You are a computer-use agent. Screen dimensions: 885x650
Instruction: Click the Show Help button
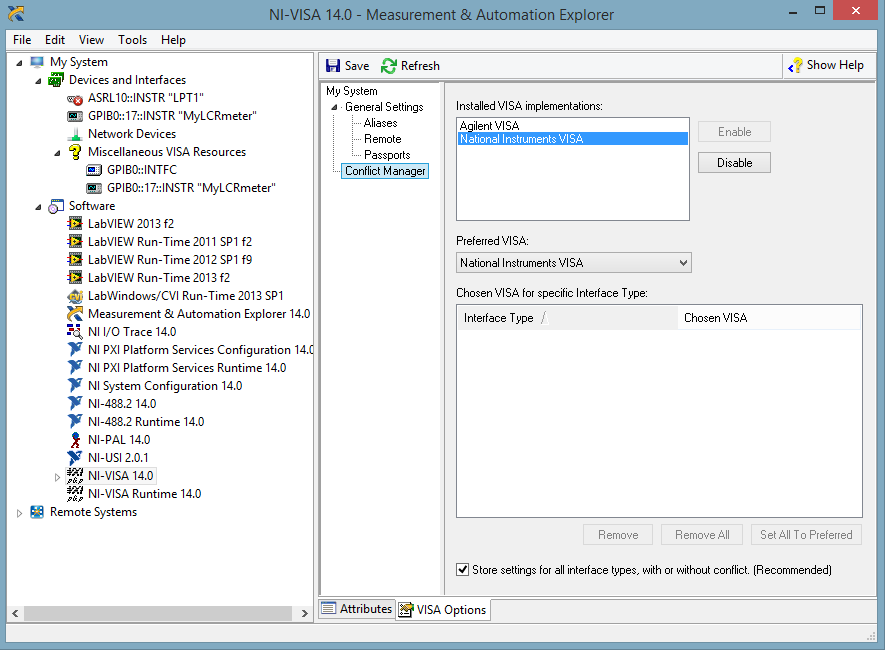click(826, 65)
